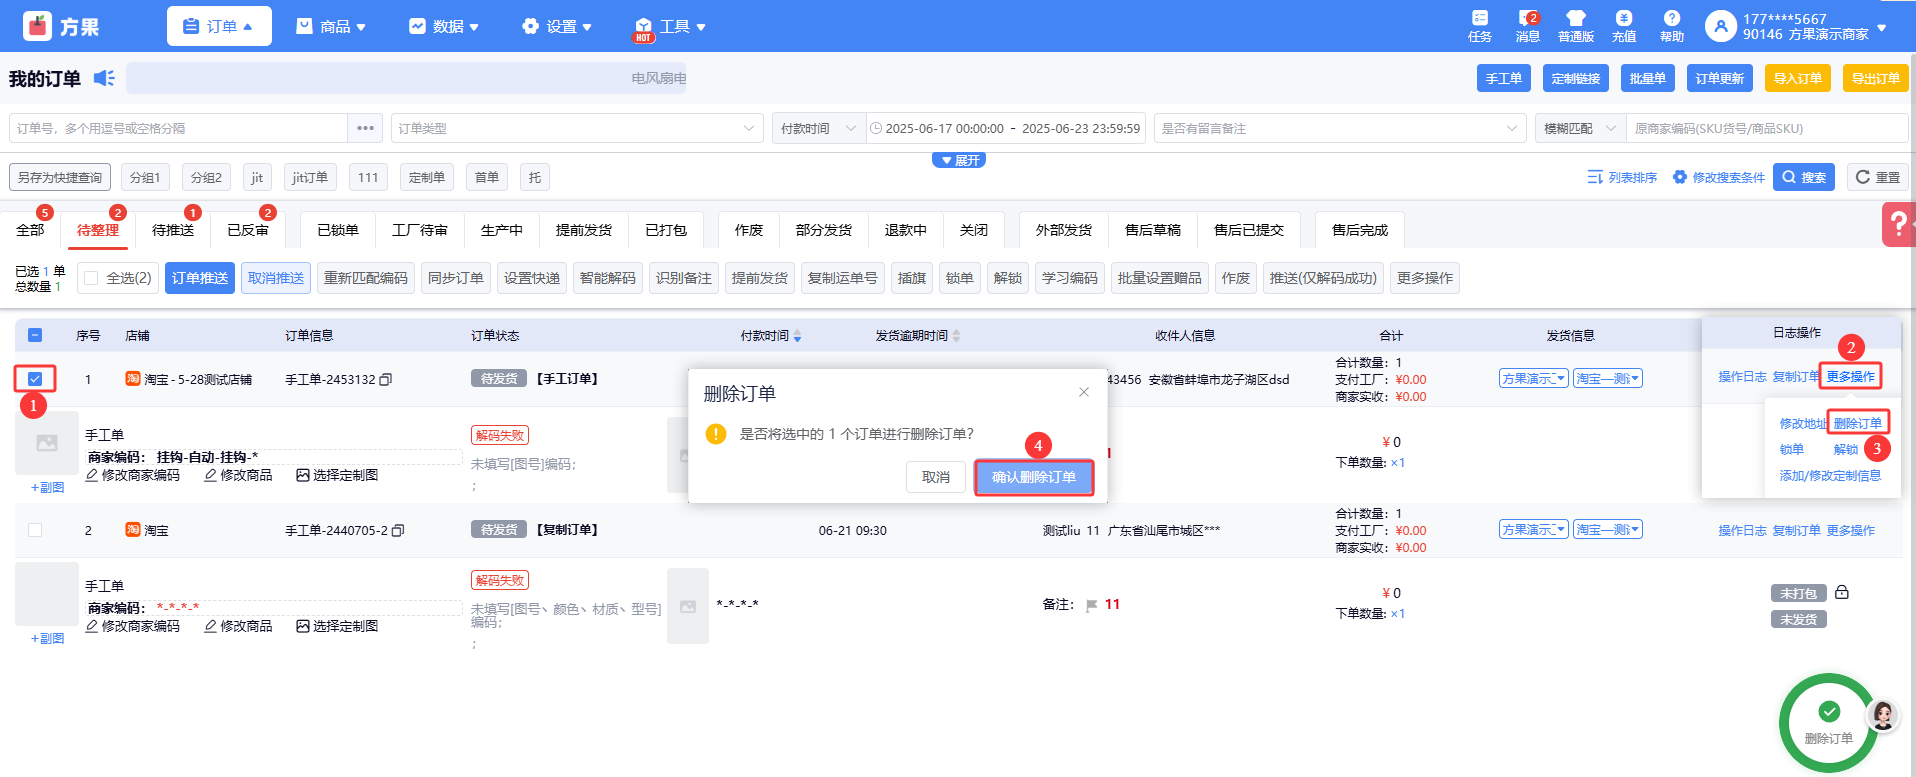Close the 删除订单 dialog

[x=1083, y=392]
